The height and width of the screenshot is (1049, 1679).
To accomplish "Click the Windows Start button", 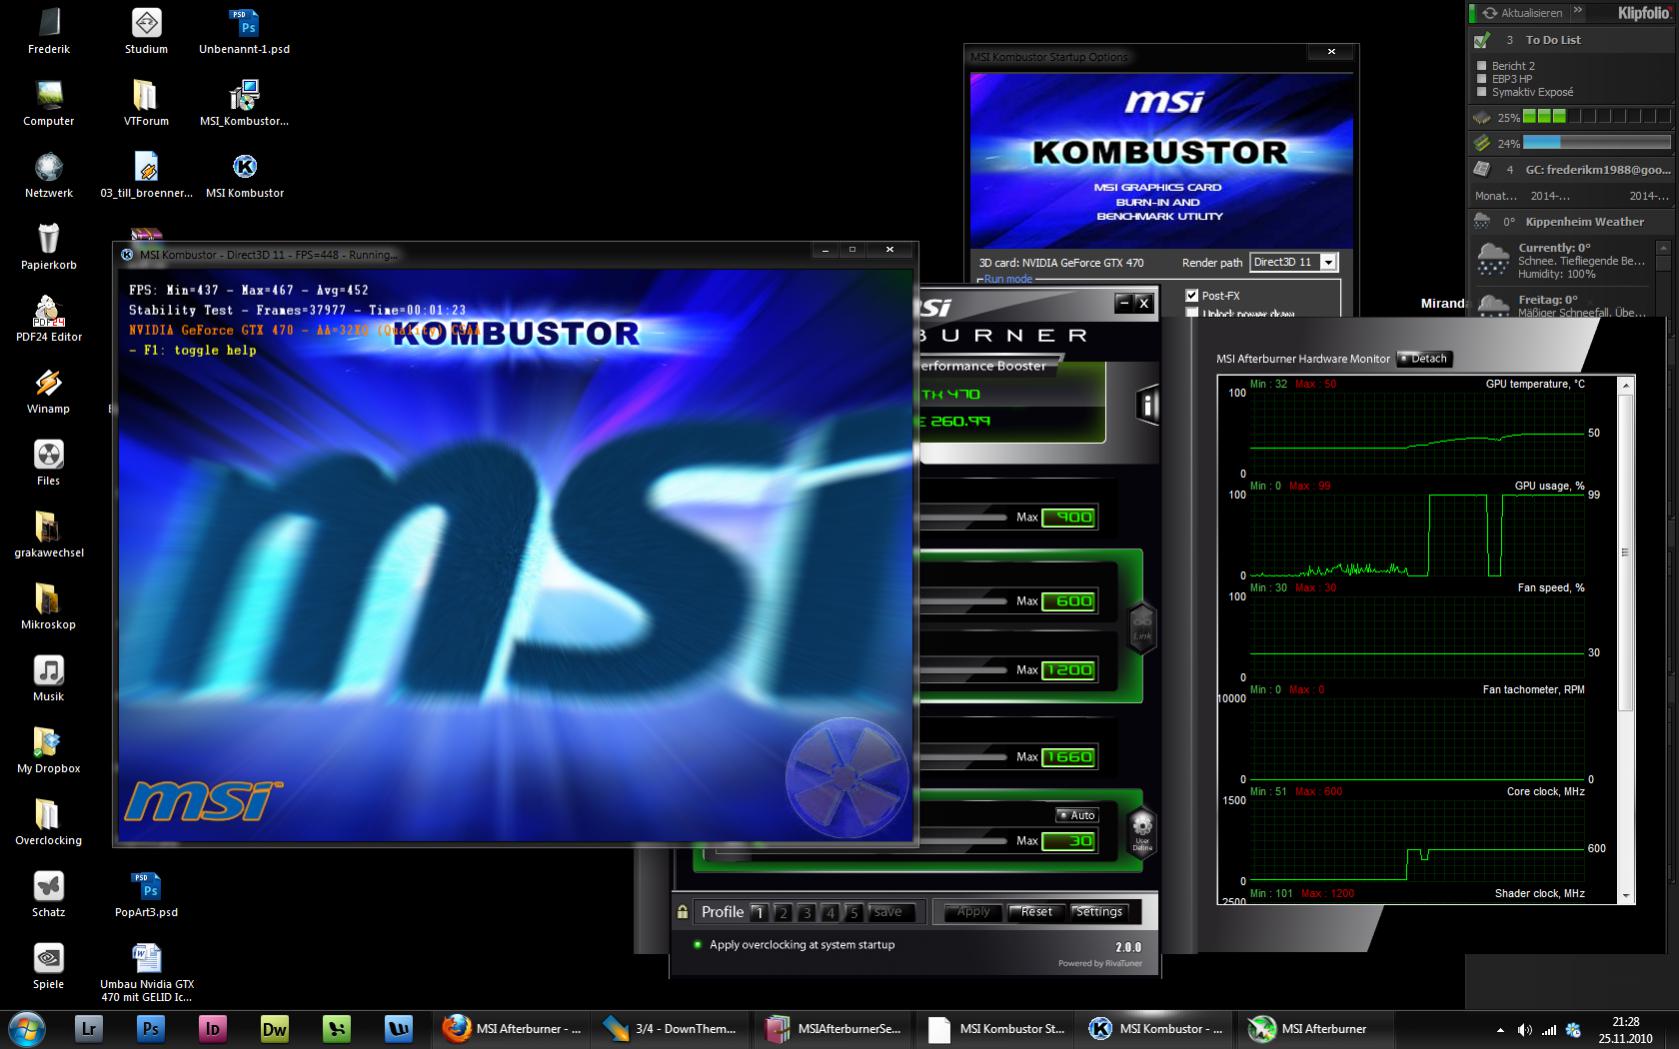I will click(x=27, y=1028).
